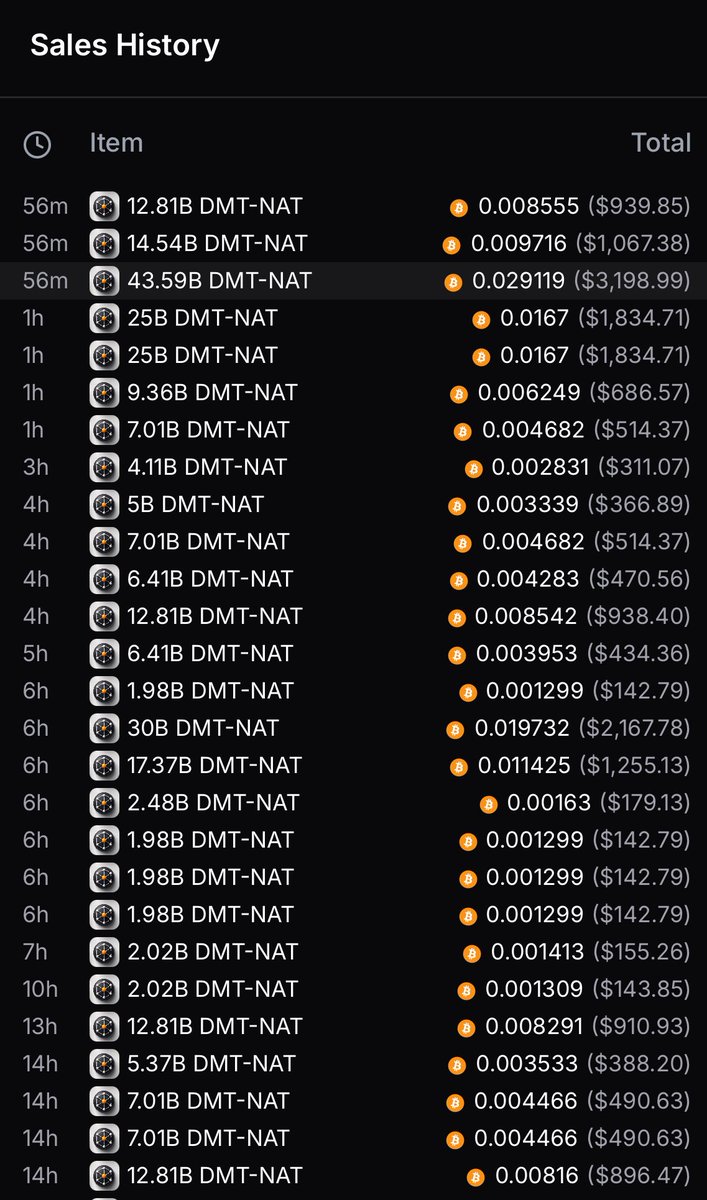Screen dimensions: 707x1200
Task: Open the token icon beside 5.37B DMT-NAT
Action: point(104,1064)
